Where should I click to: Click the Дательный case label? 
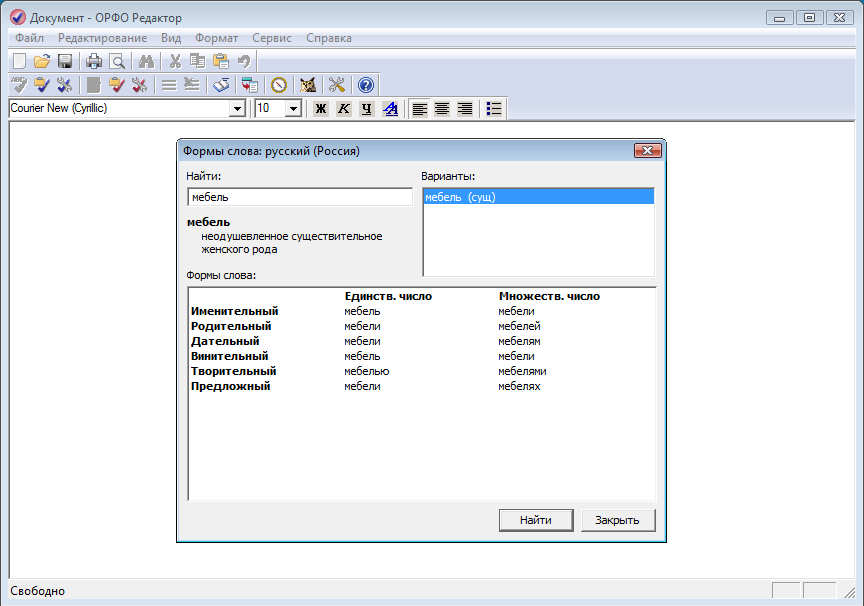click(x=225, y=341)
